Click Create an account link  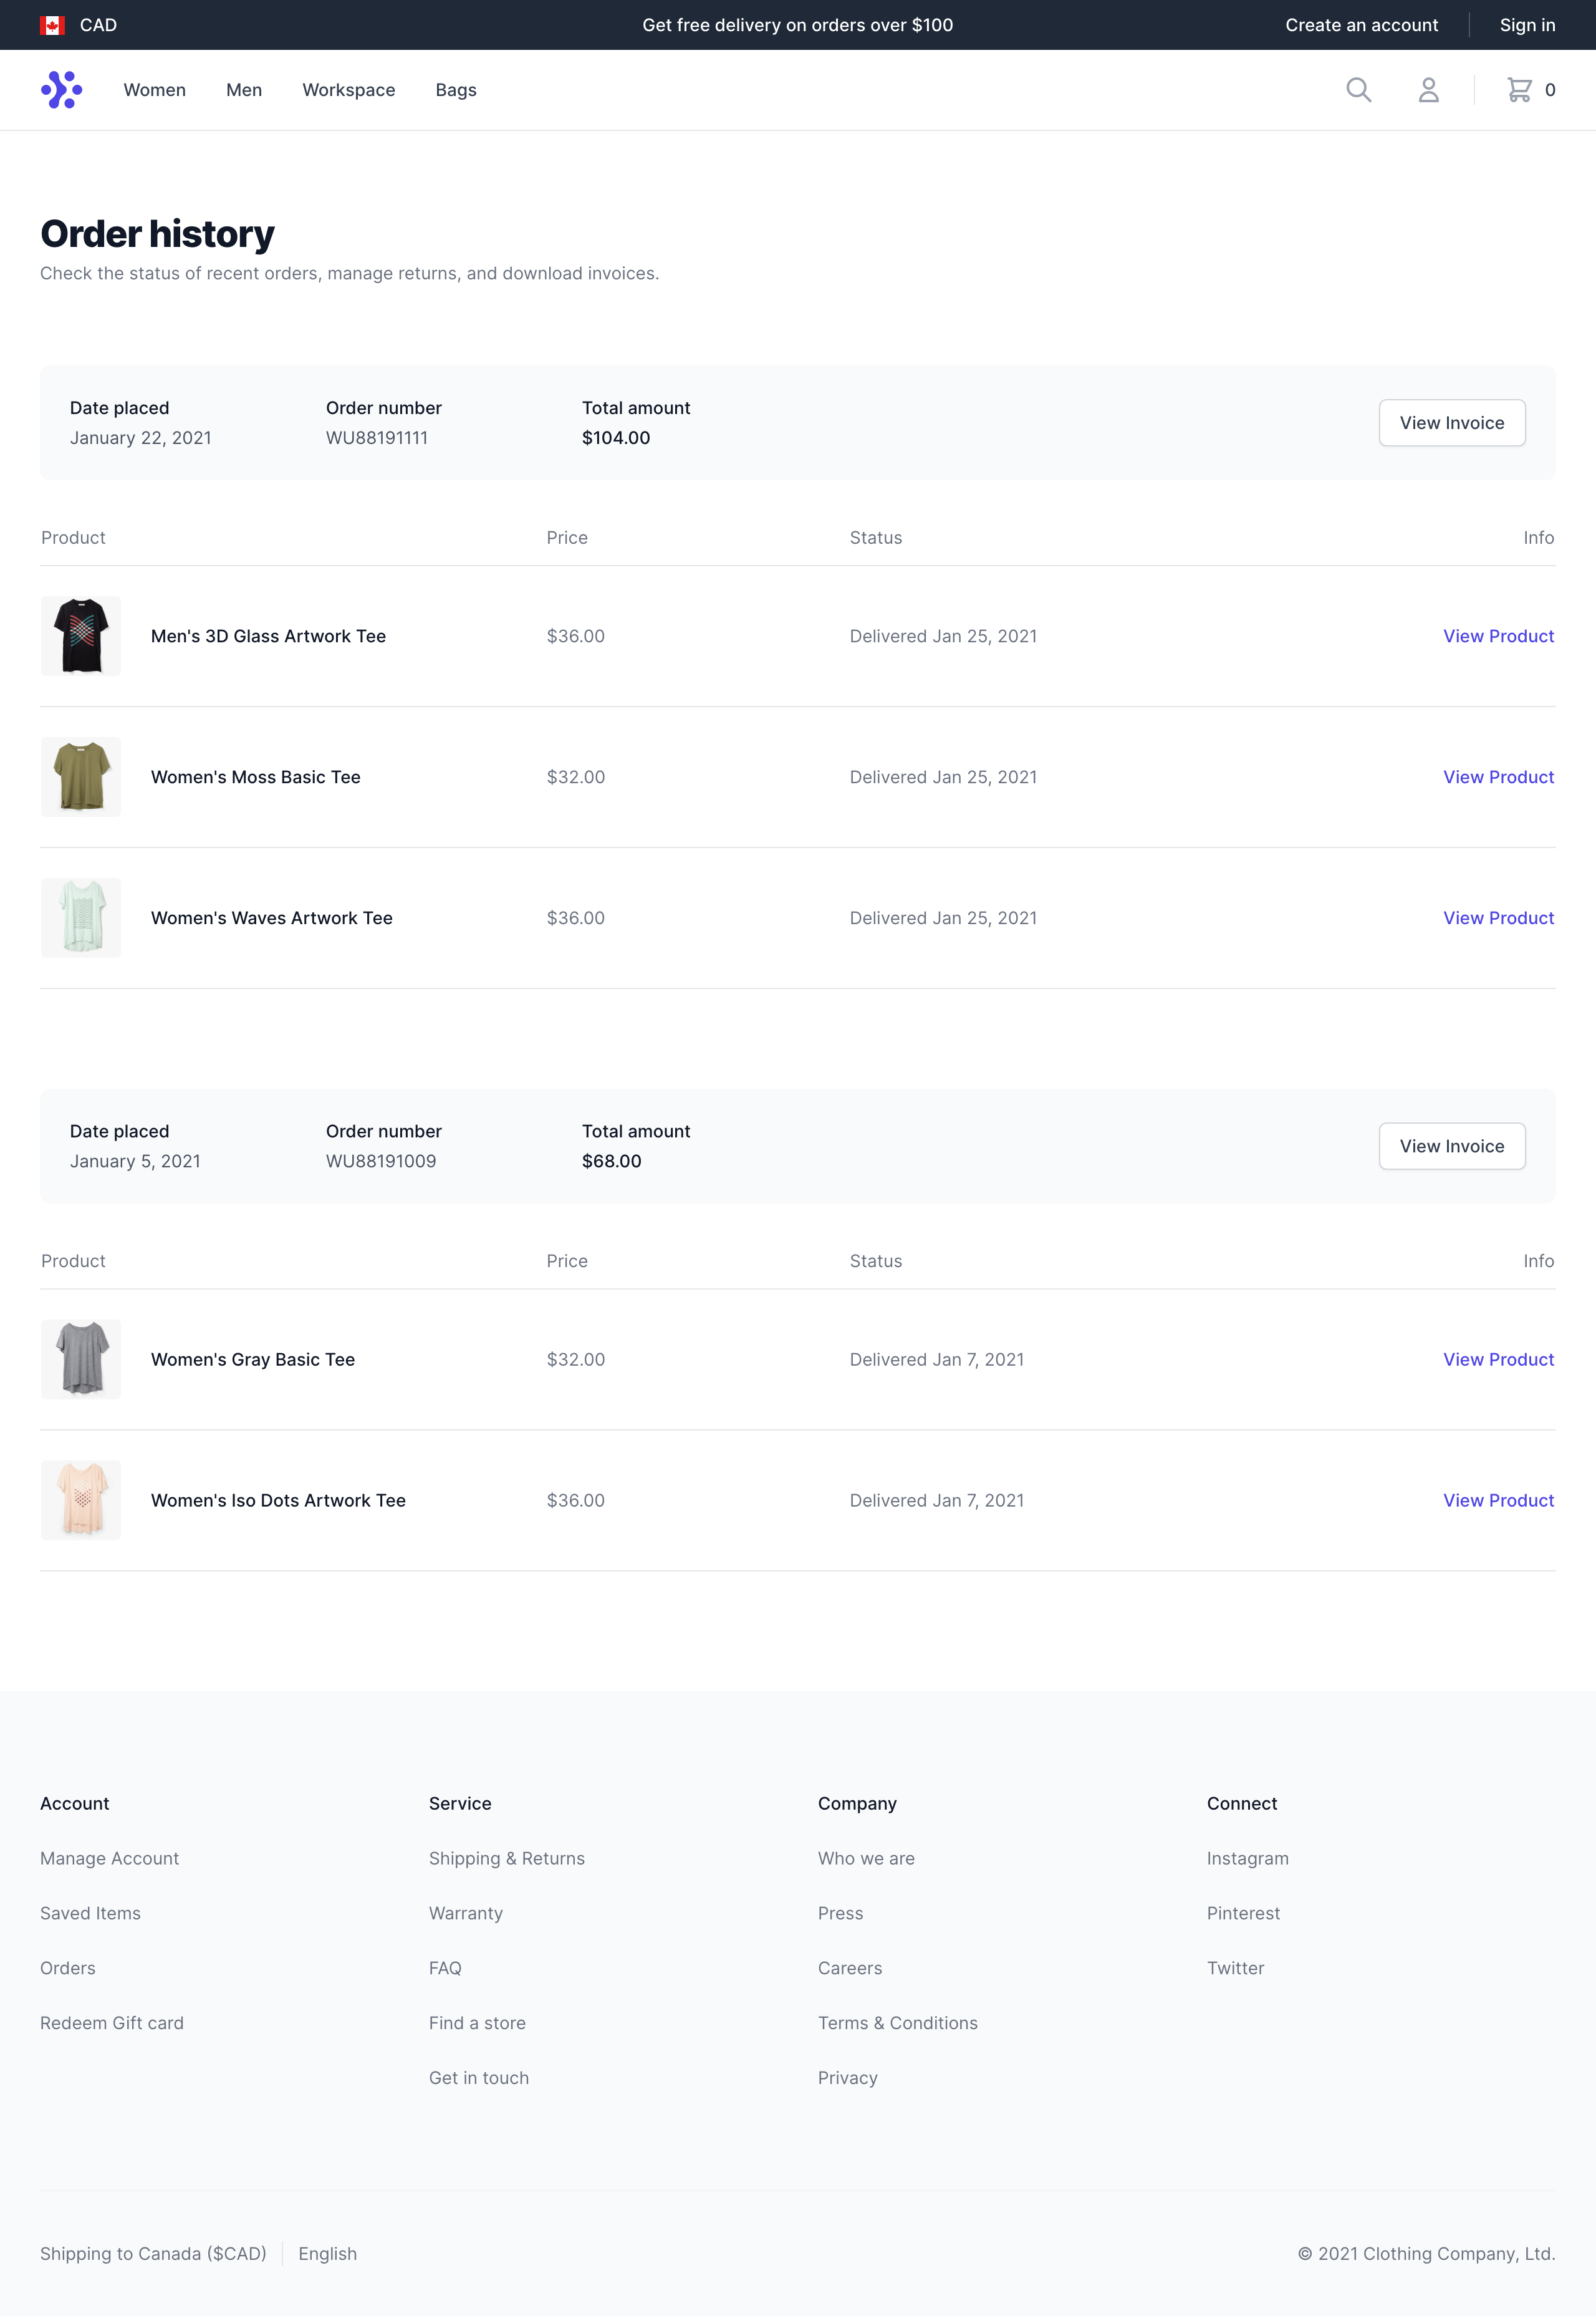pyautogui.click(x=1361, y=25)
